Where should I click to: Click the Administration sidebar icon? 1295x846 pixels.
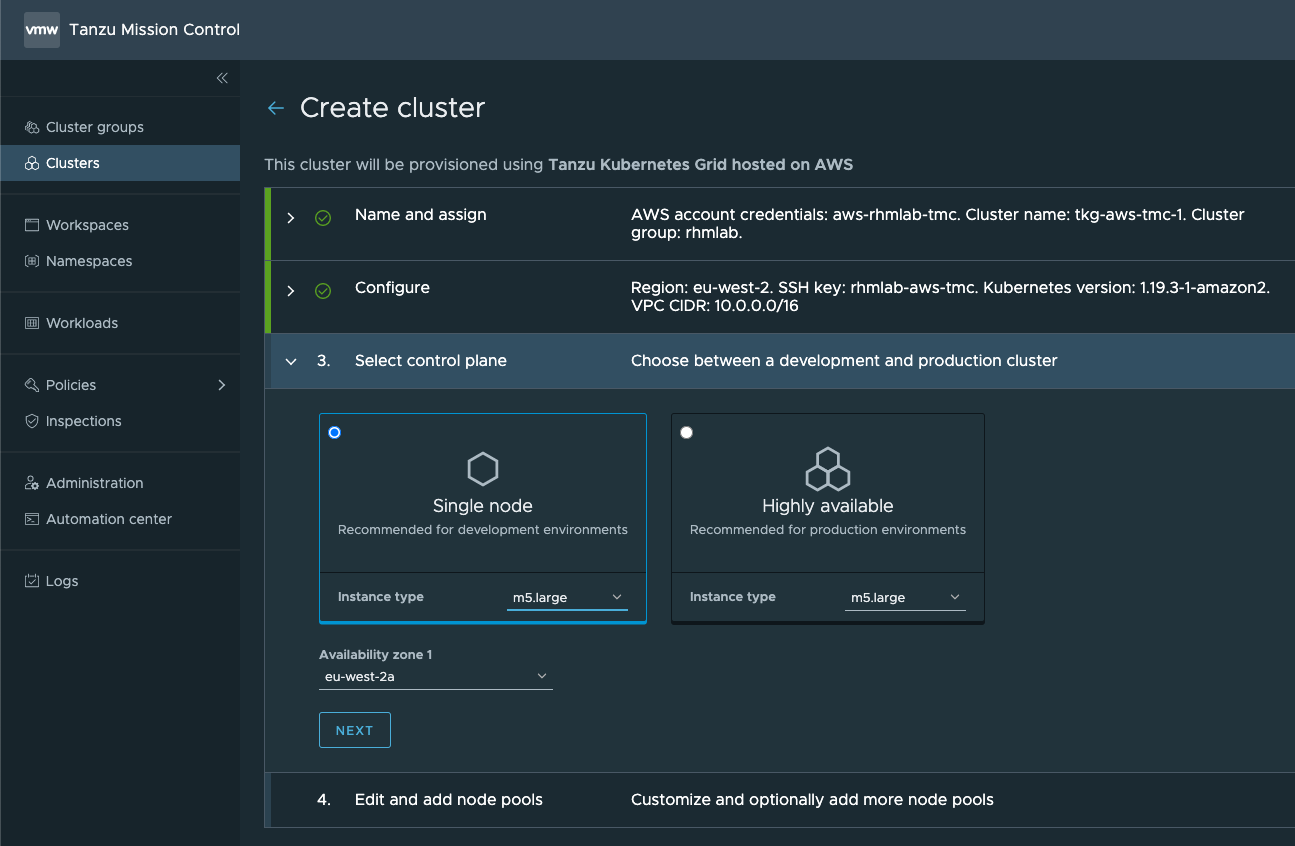(x=32, y=483)
